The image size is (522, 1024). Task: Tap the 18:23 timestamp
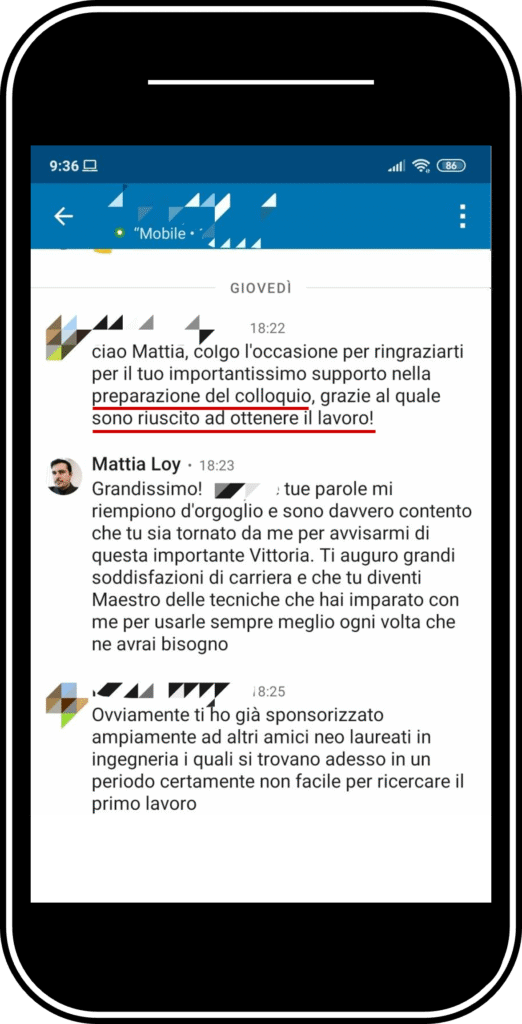click(216, 466)
